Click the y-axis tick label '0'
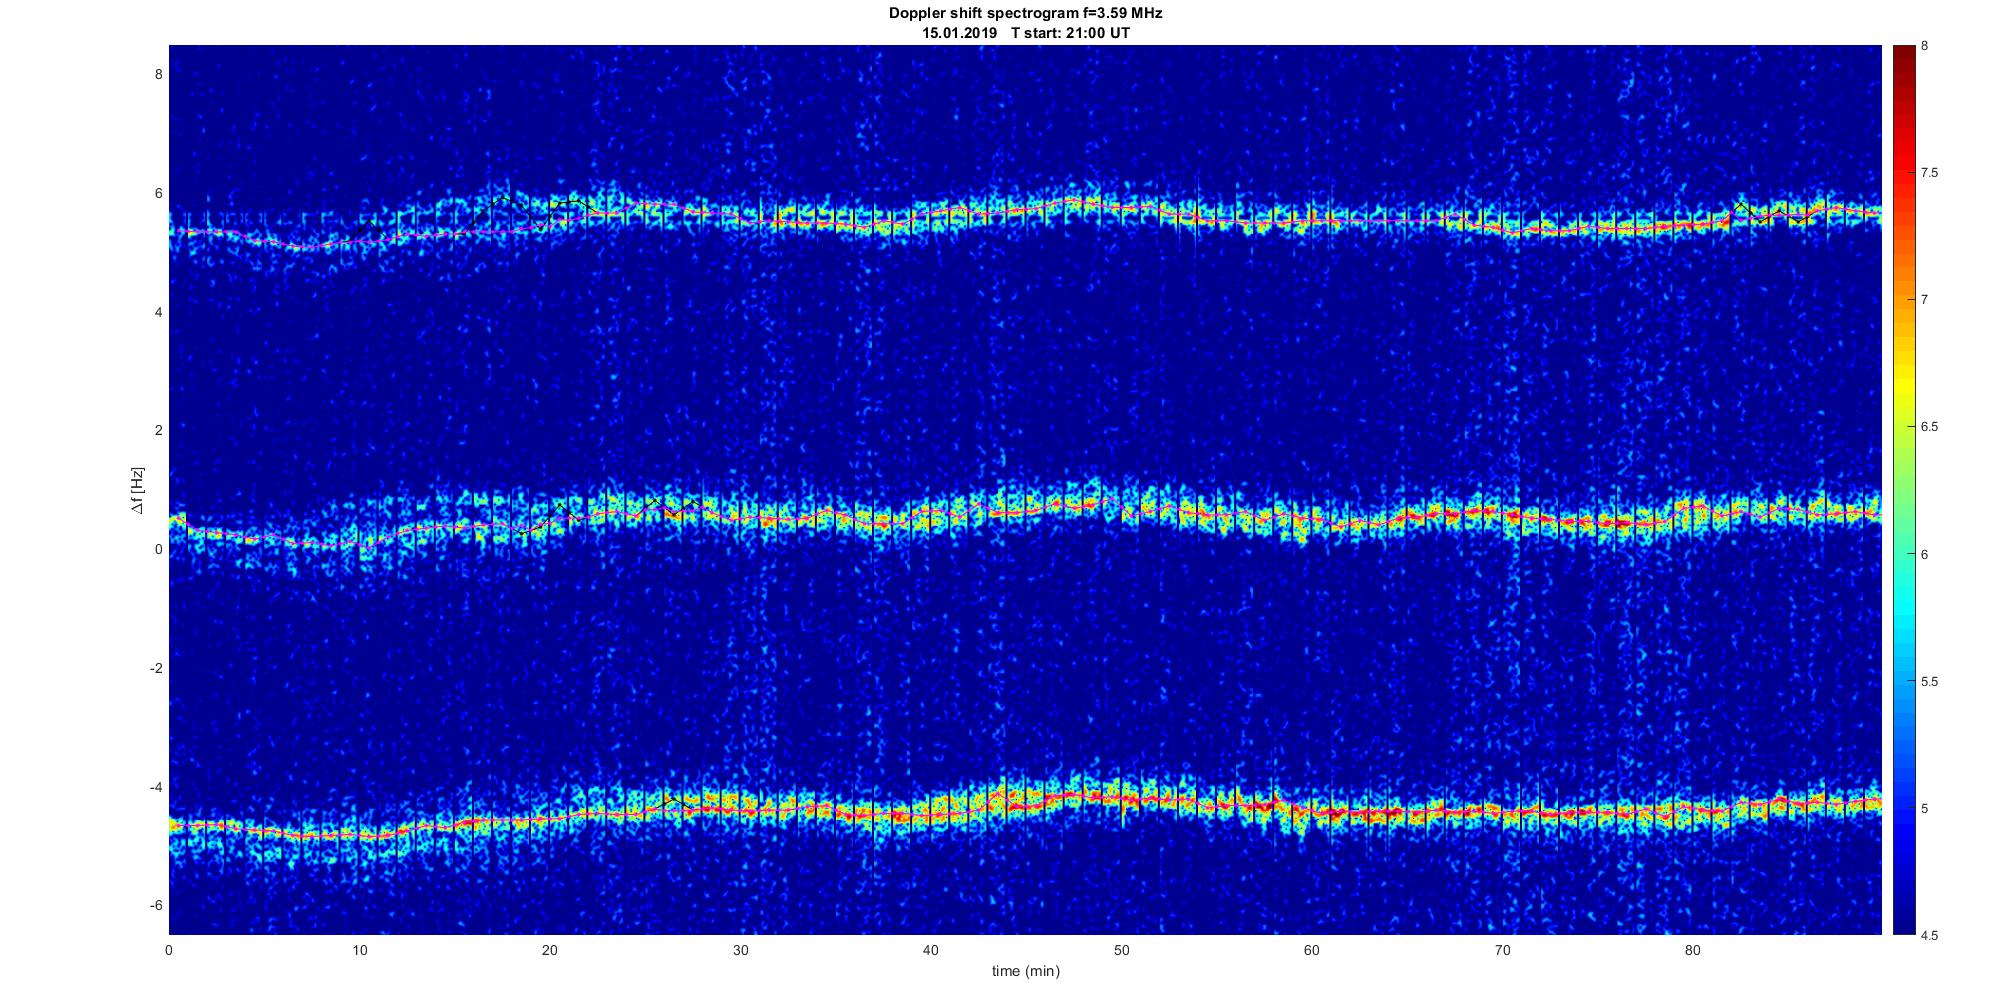Image resolution: width=2000 pixels, height=1003 pixels. [x=158, y=549]
